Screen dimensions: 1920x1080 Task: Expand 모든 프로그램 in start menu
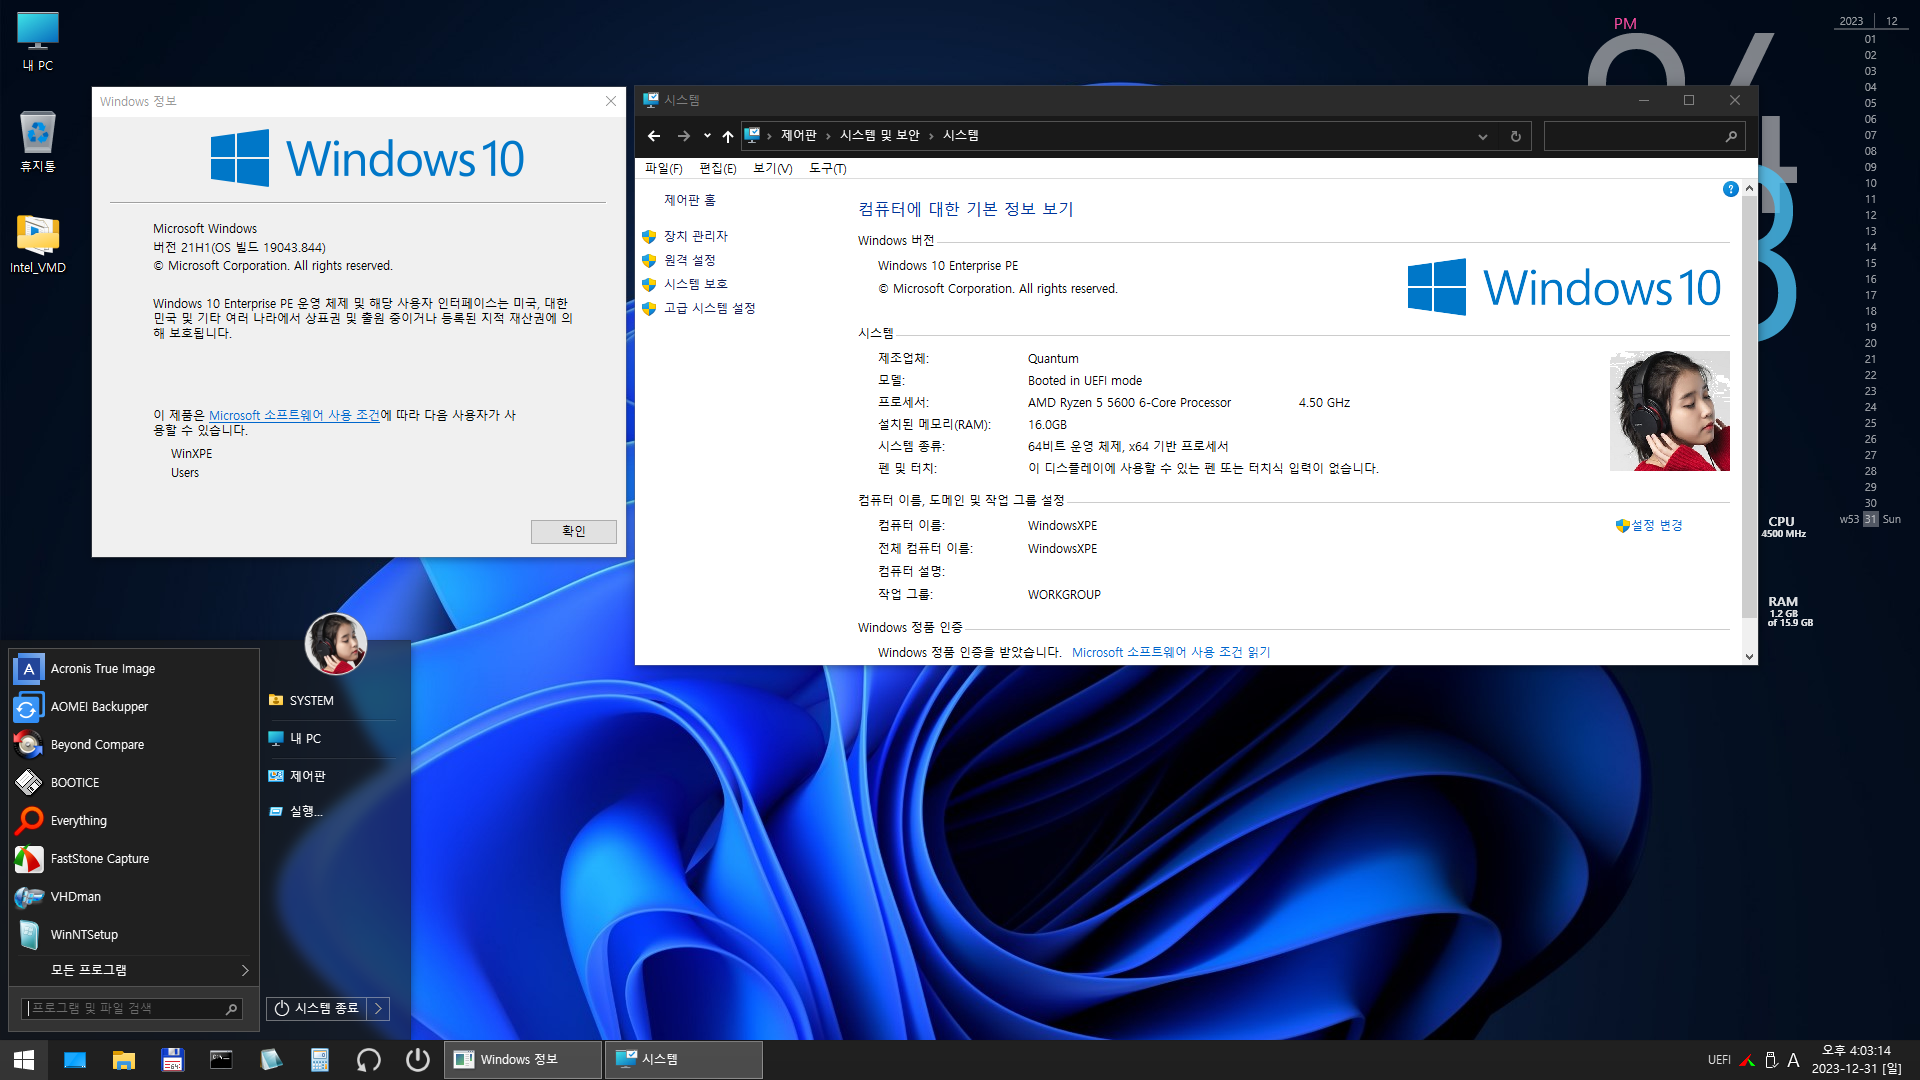[134, 971]
